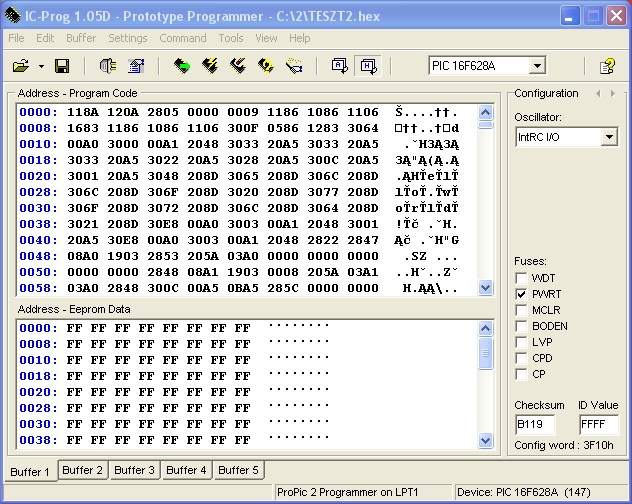Select word 300F in row 0008
Screen dimensions: 632x504
point(243,128)
